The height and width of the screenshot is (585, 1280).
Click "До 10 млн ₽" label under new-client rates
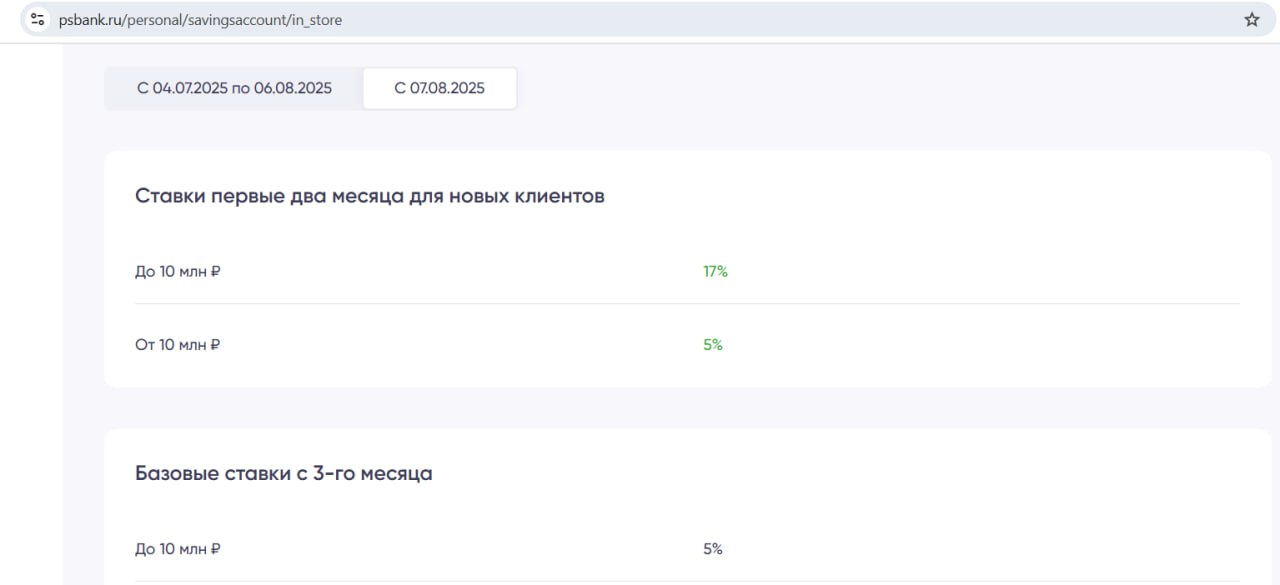(177, 271)
